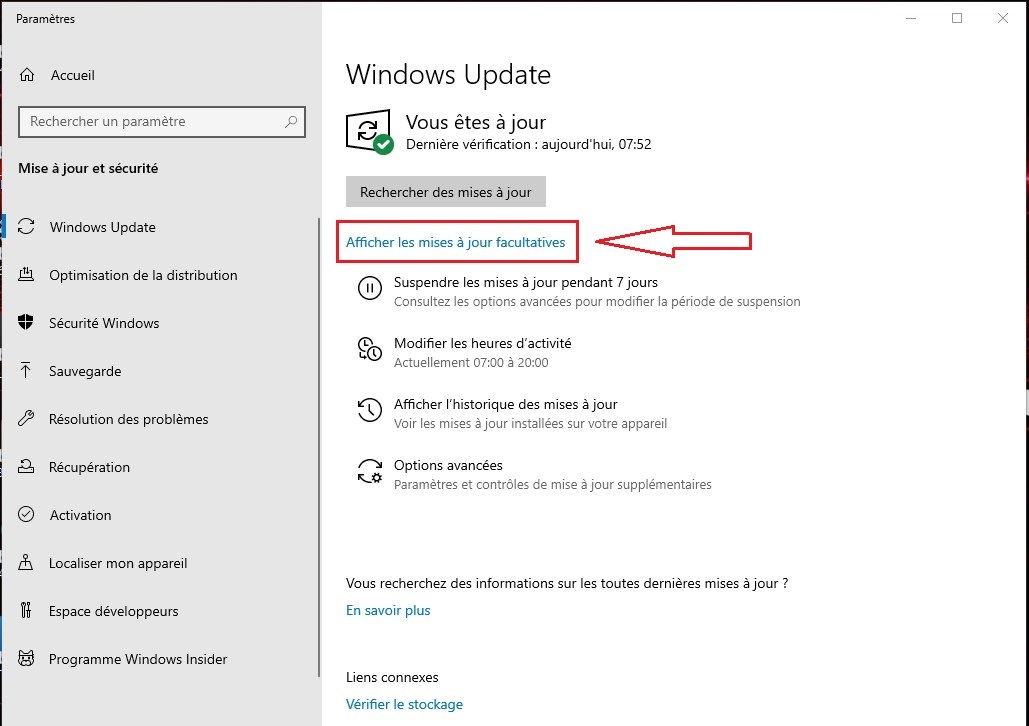This screenshot has width=1029, height=726.
Task: Click the Récupération icon in sidebar
Action: pos(26,466)
